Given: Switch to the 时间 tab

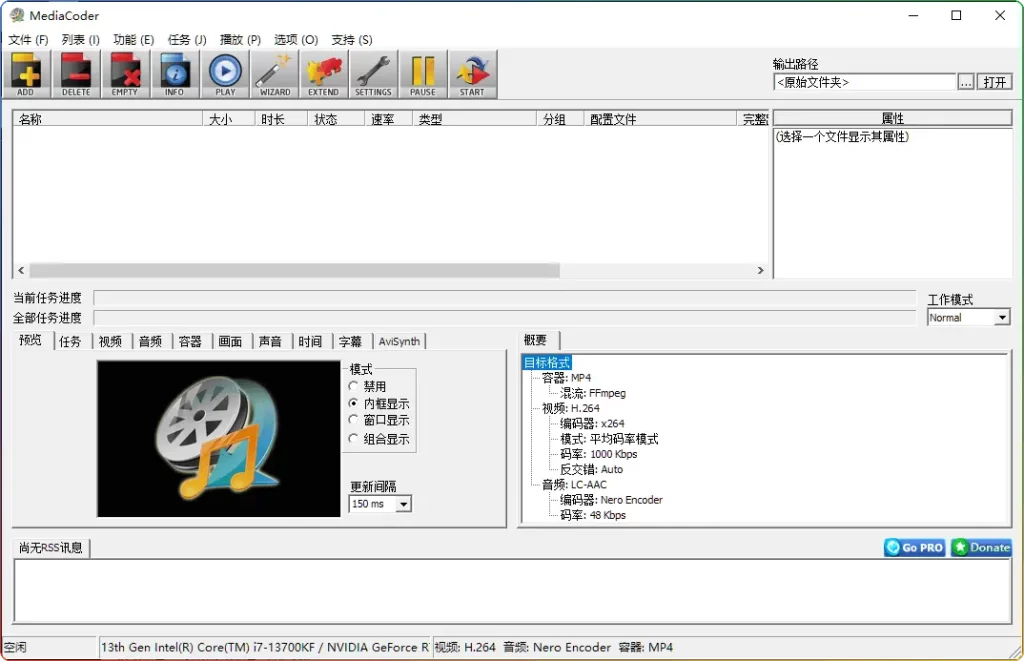Looking at the screenshot, I should (310, 342).
